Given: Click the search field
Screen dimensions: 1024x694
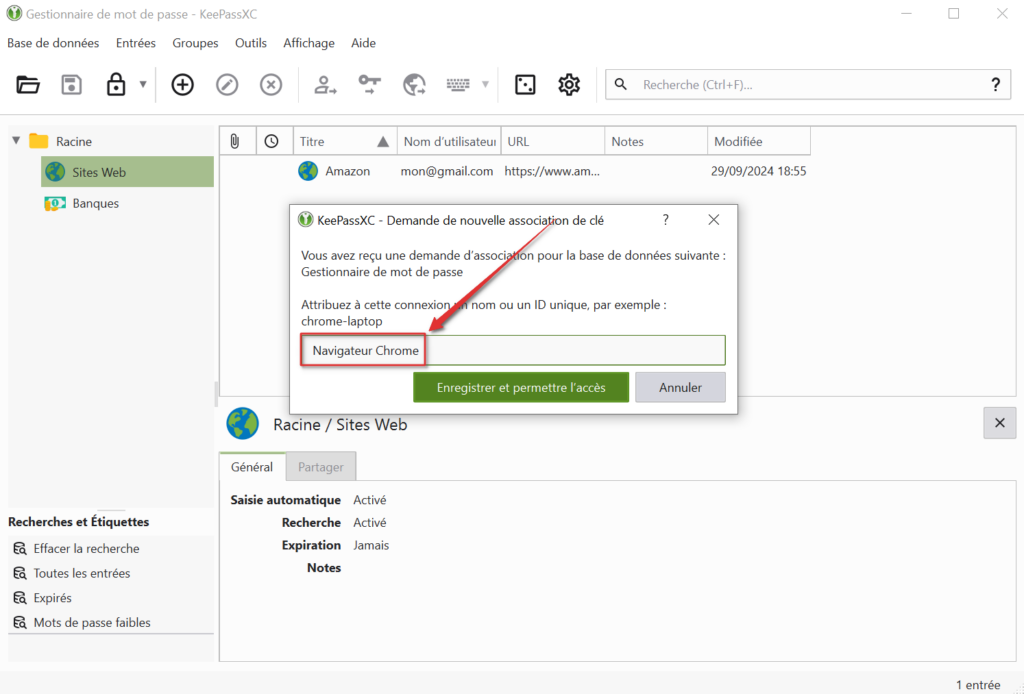Looking at the screenshot, I should tap(800, 85).
